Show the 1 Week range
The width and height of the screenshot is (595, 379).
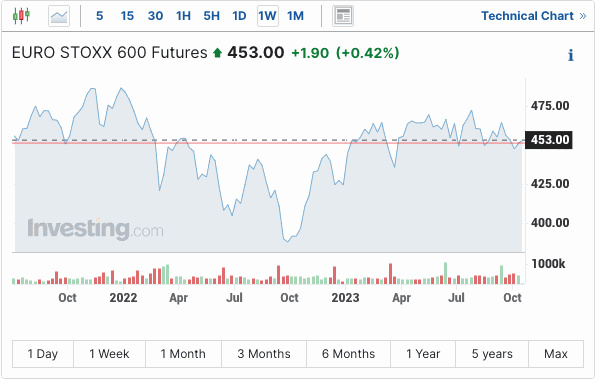tap(109, 354)
